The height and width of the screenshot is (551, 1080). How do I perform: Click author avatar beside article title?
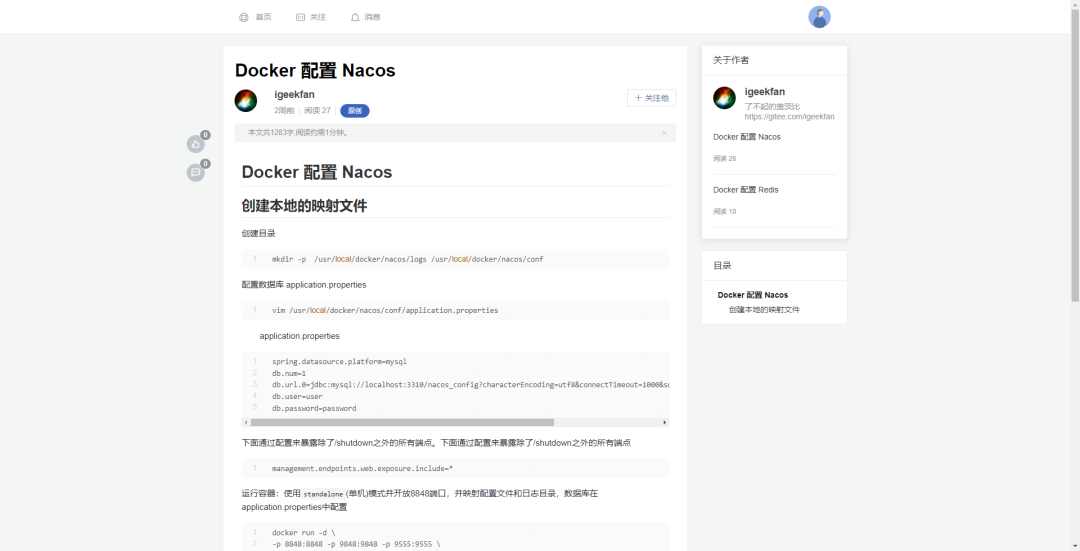[x=246, y=101]
